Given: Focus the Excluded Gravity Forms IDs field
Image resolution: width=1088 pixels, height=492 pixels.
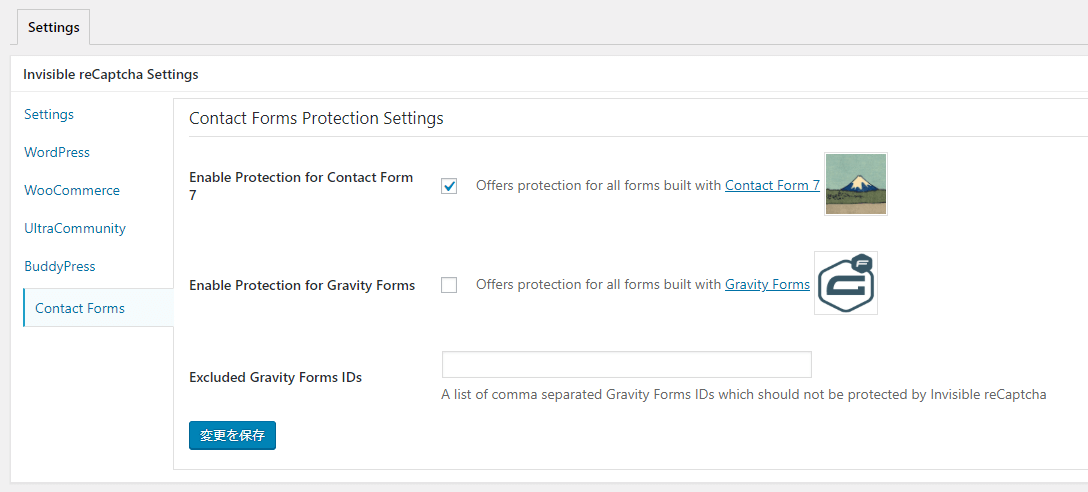Looking at the screenshot, I should 627,365.
